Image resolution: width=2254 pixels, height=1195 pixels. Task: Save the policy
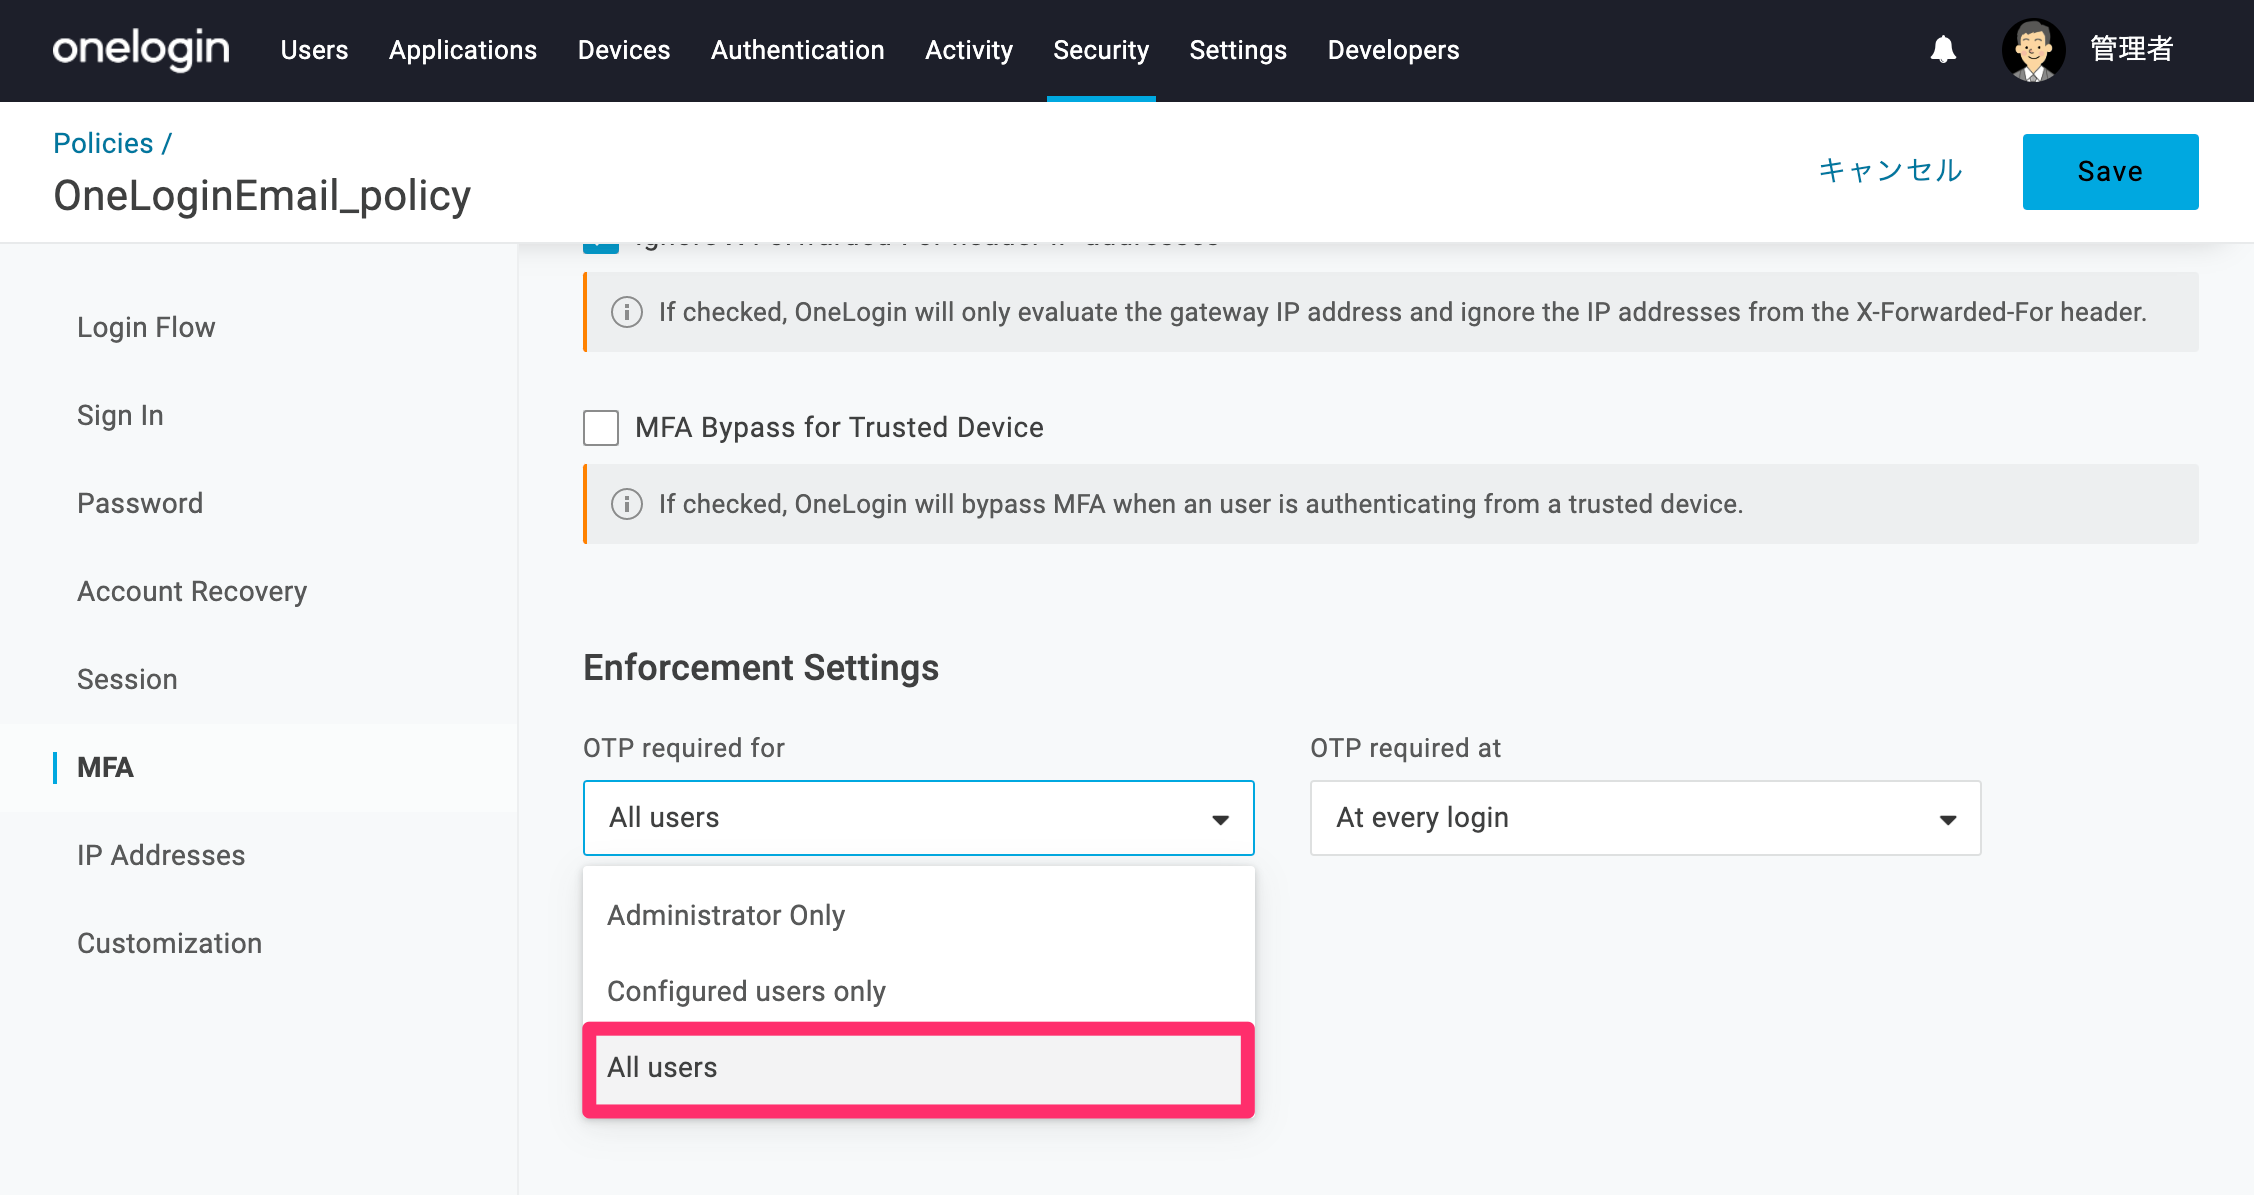point(2110,172)
